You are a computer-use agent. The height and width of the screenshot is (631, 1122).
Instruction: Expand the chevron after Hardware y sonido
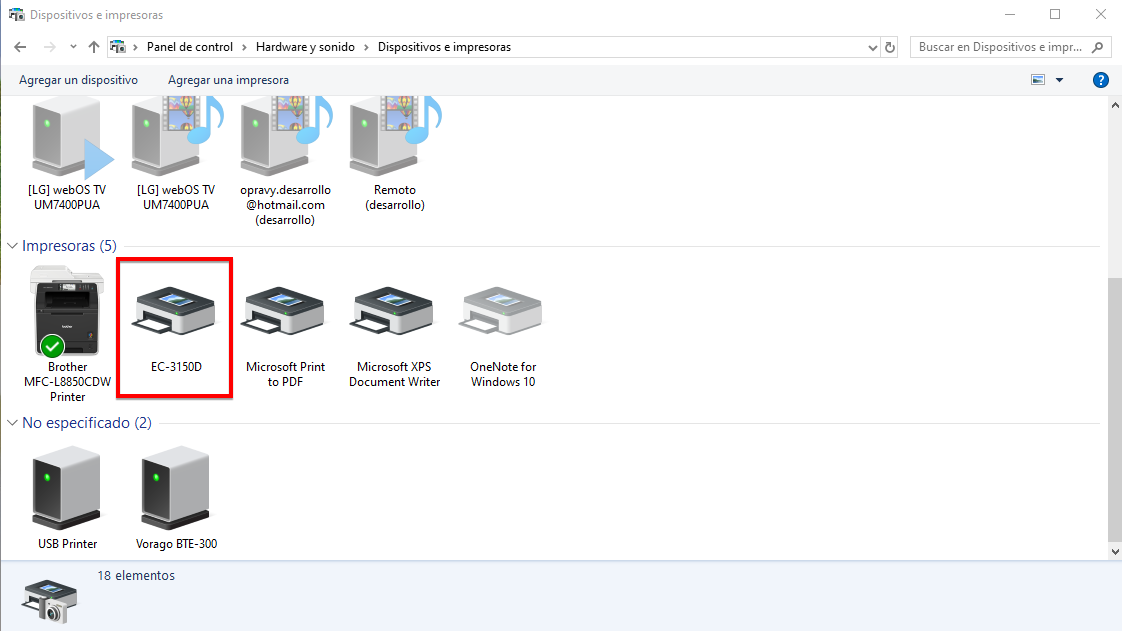point(366,47)
